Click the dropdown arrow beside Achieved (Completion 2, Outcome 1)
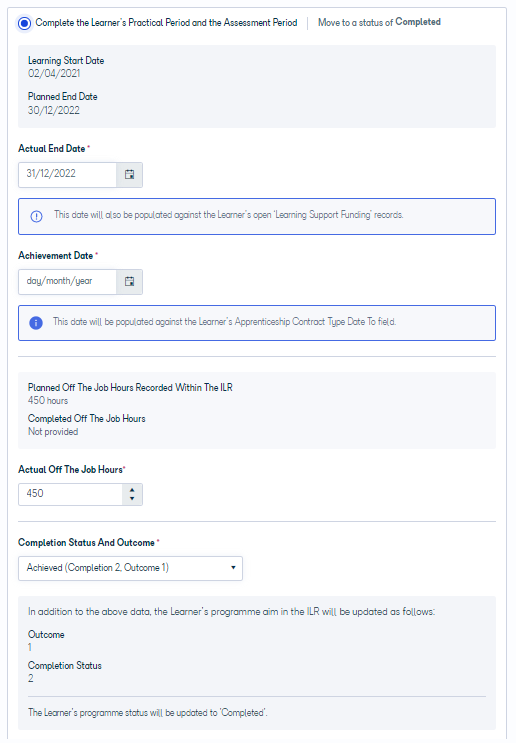Image resolution: width=516 pixels, height=743 pixels. coord(233,568)
